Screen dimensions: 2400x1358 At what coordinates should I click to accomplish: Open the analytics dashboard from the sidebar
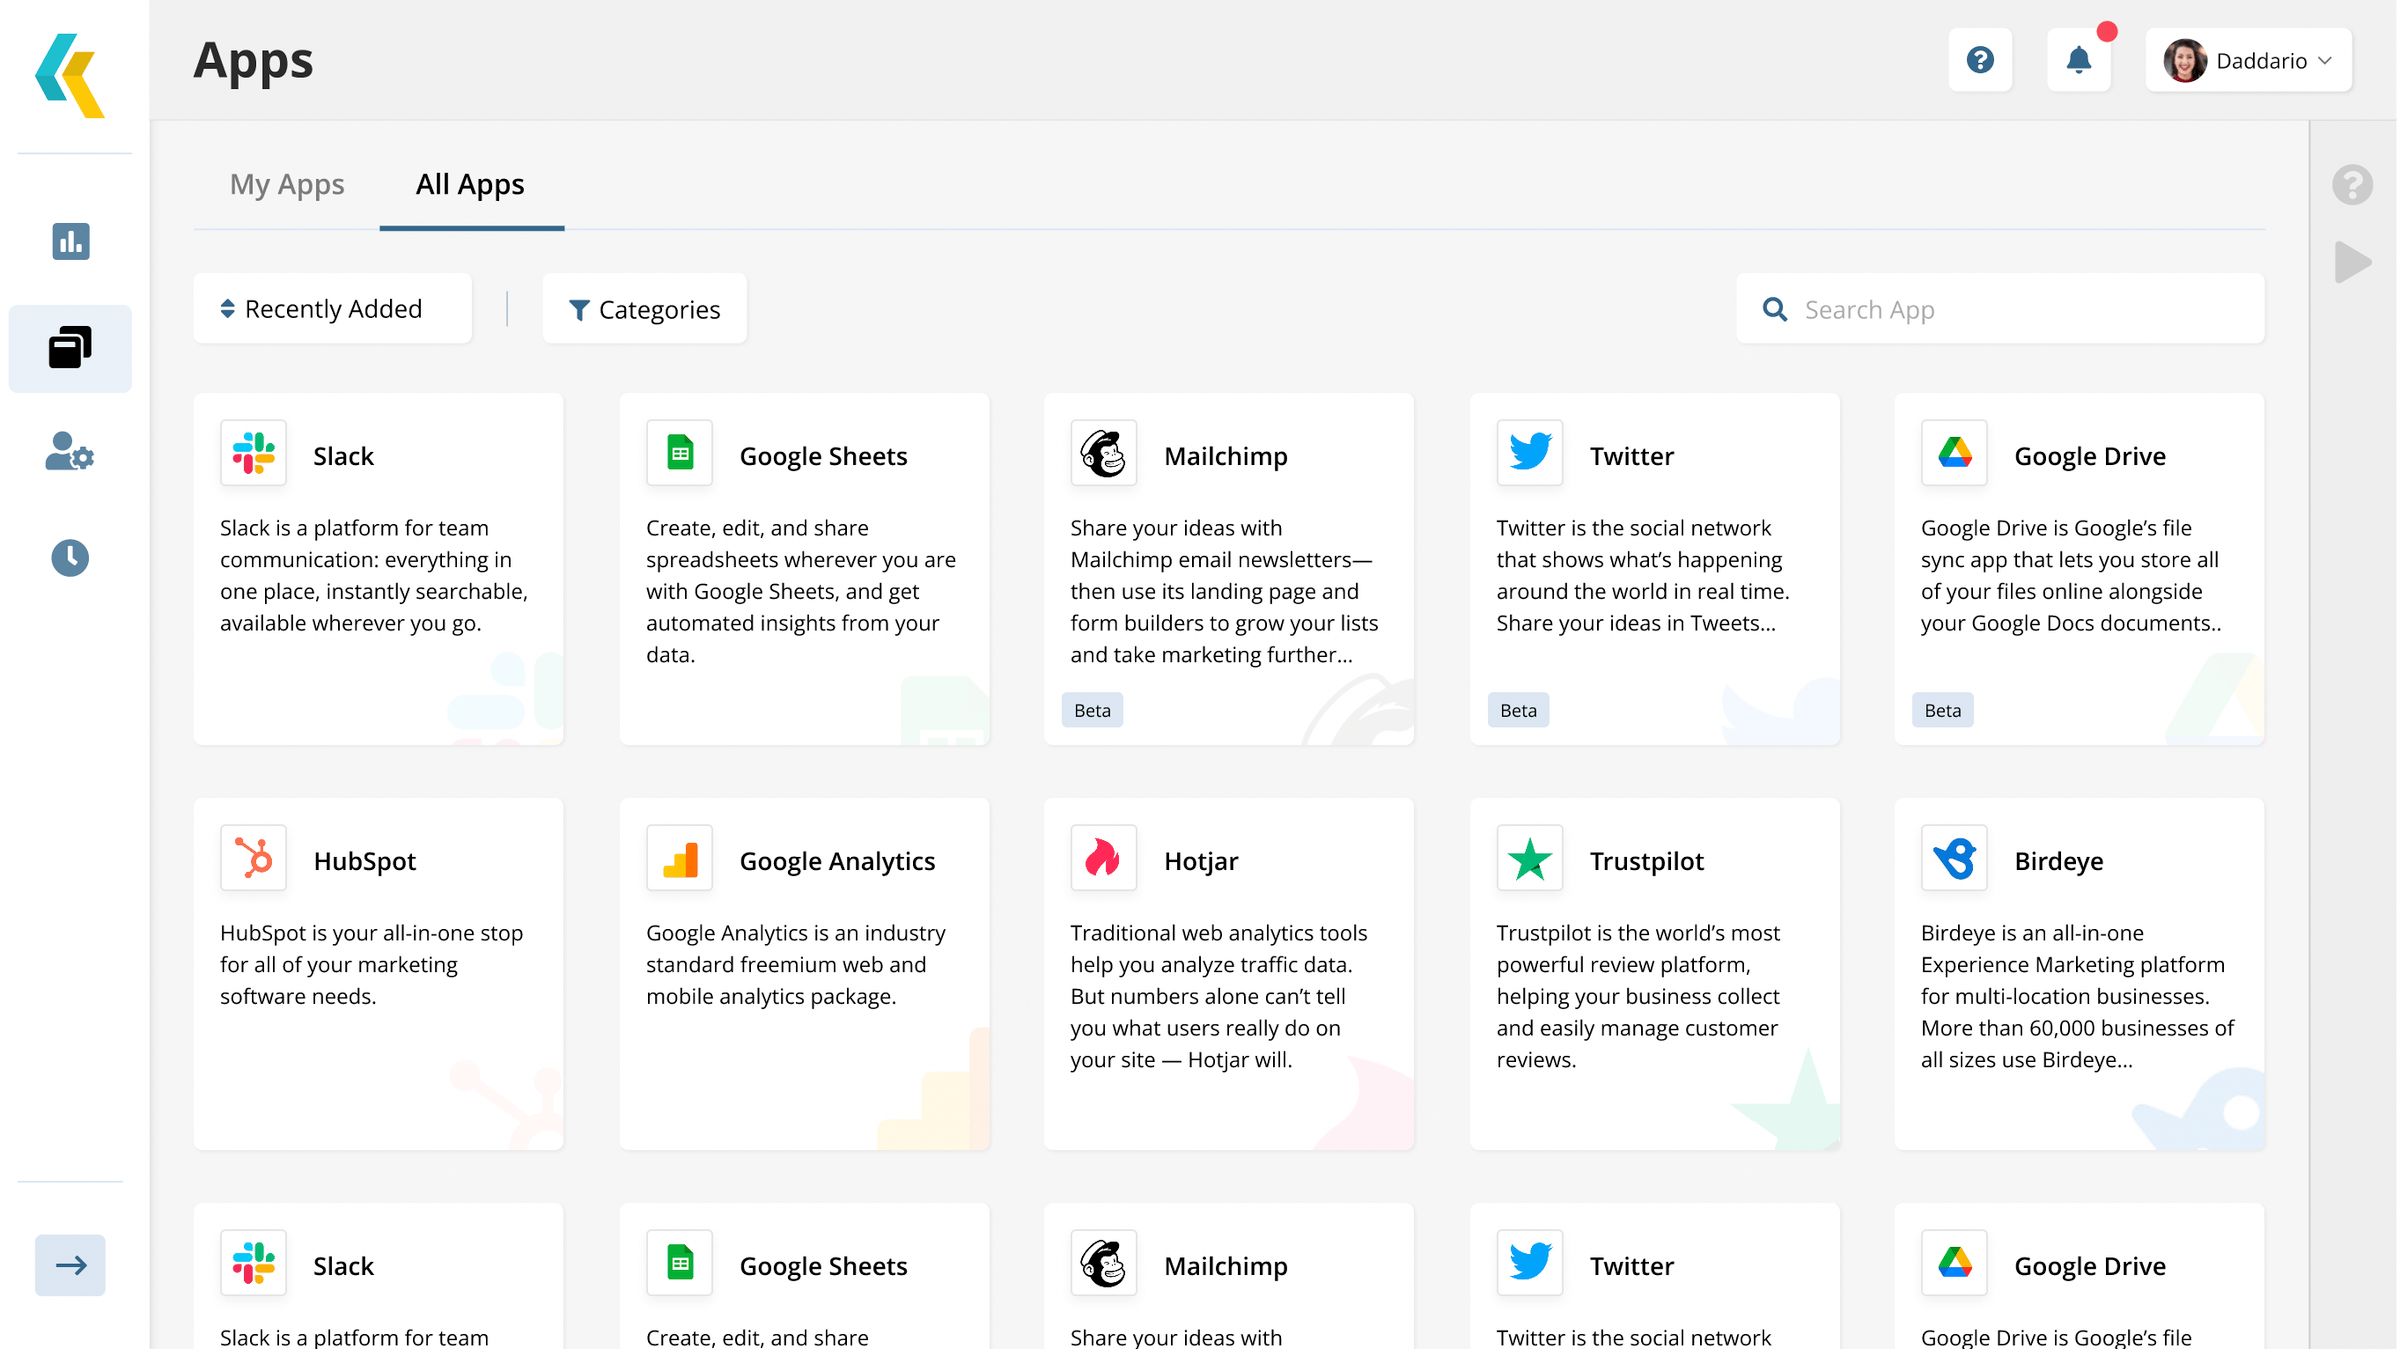coord(69,242)
